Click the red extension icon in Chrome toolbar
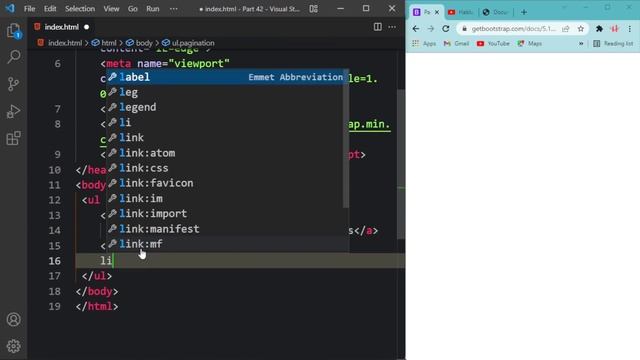640x360 pixels. (615, 29)
